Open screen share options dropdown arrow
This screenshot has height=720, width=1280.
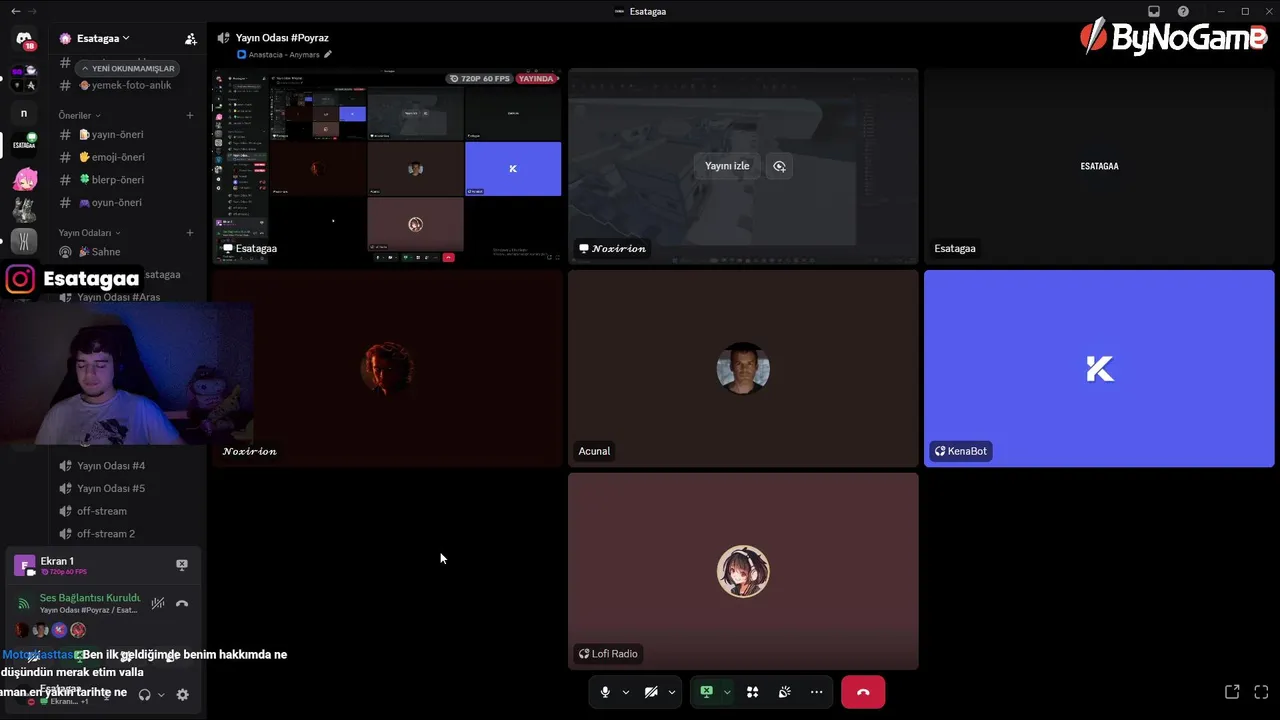pyautogui.click(x=727, y=692)
